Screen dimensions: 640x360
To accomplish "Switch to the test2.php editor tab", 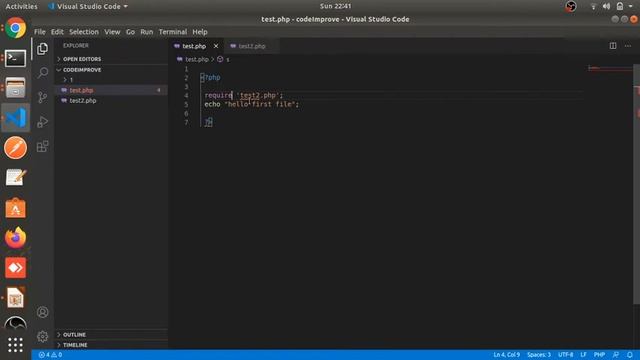I will point(252,46).
